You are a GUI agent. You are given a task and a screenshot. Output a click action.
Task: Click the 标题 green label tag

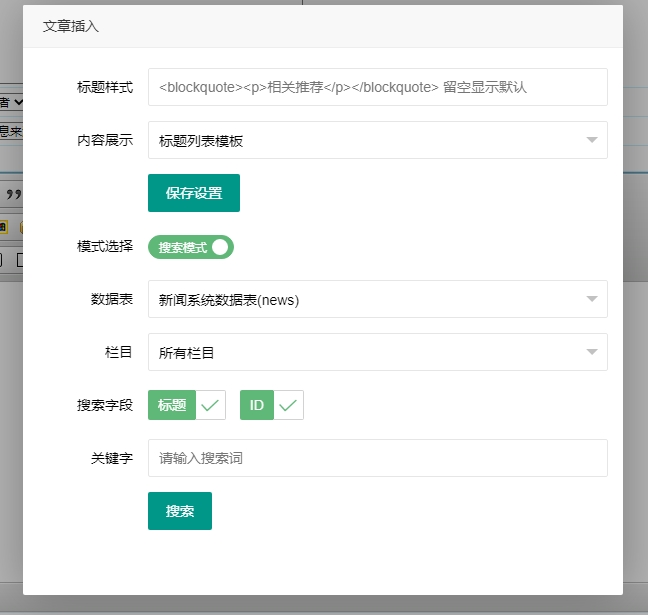coord(172,405)
